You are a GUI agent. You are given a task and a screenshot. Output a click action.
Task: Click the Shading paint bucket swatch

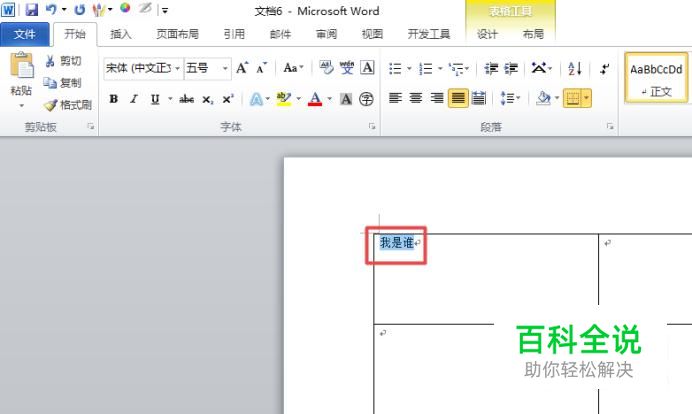(543, 98)
